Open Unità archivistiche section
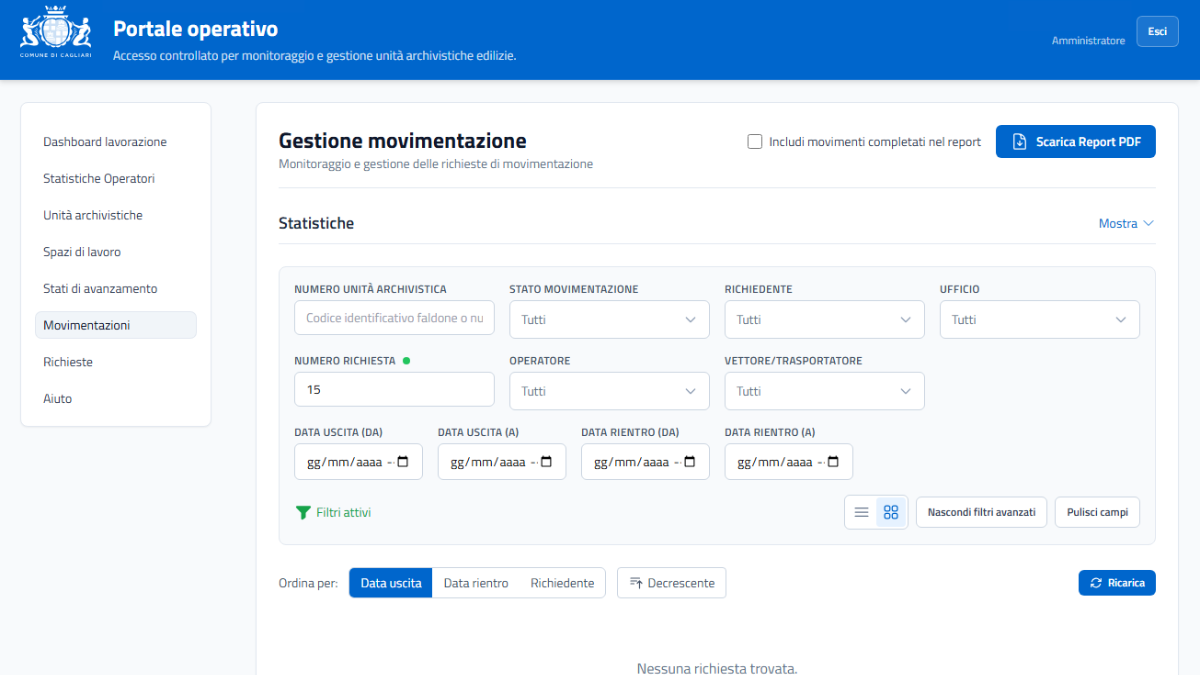The height and width of the screenshot is (675, 1200). coord(116,215)
